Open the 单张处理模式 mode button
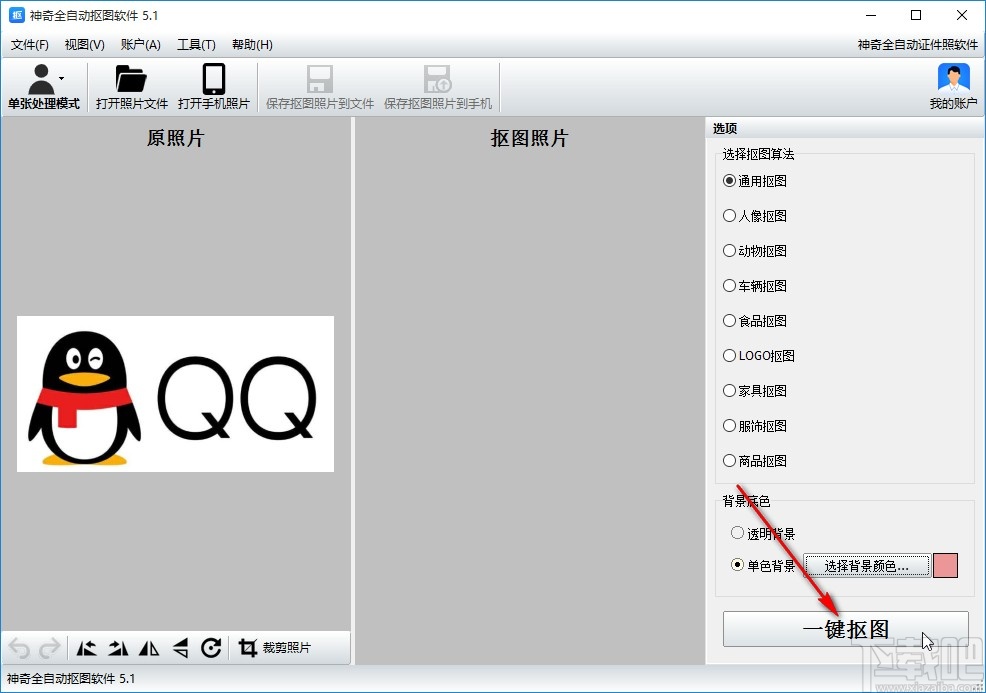 pos(43,87)
